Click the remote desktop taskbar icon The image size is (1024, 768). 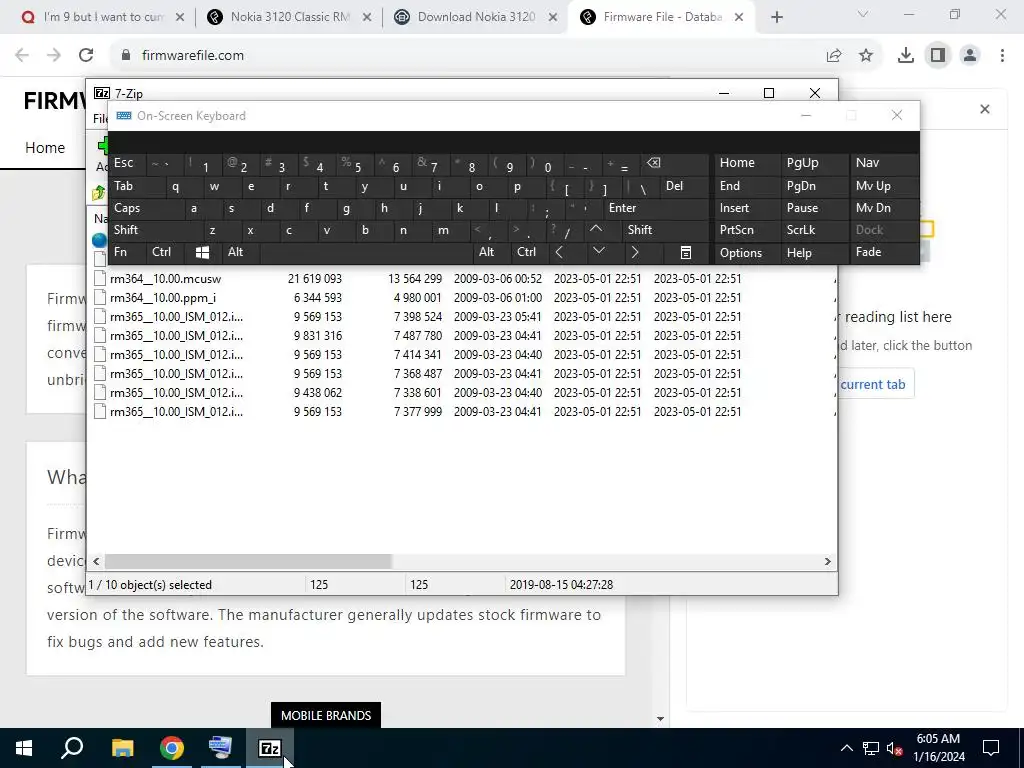(220, 748)
